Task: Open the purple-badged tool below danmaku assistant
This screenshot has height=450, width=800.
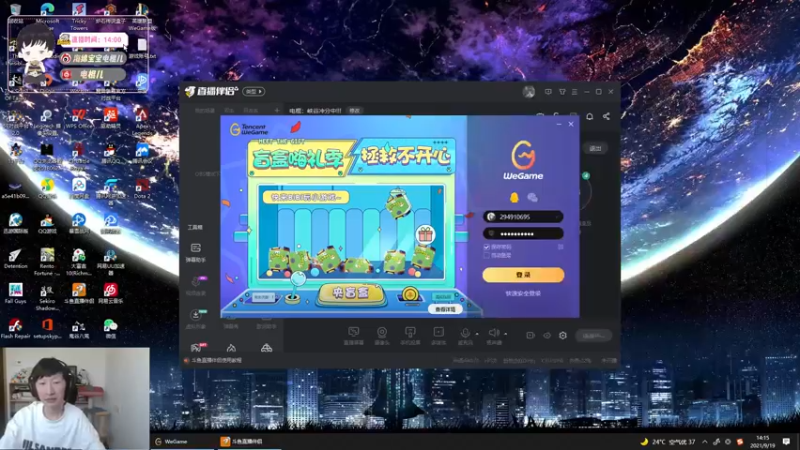Action: click(196, 286)
